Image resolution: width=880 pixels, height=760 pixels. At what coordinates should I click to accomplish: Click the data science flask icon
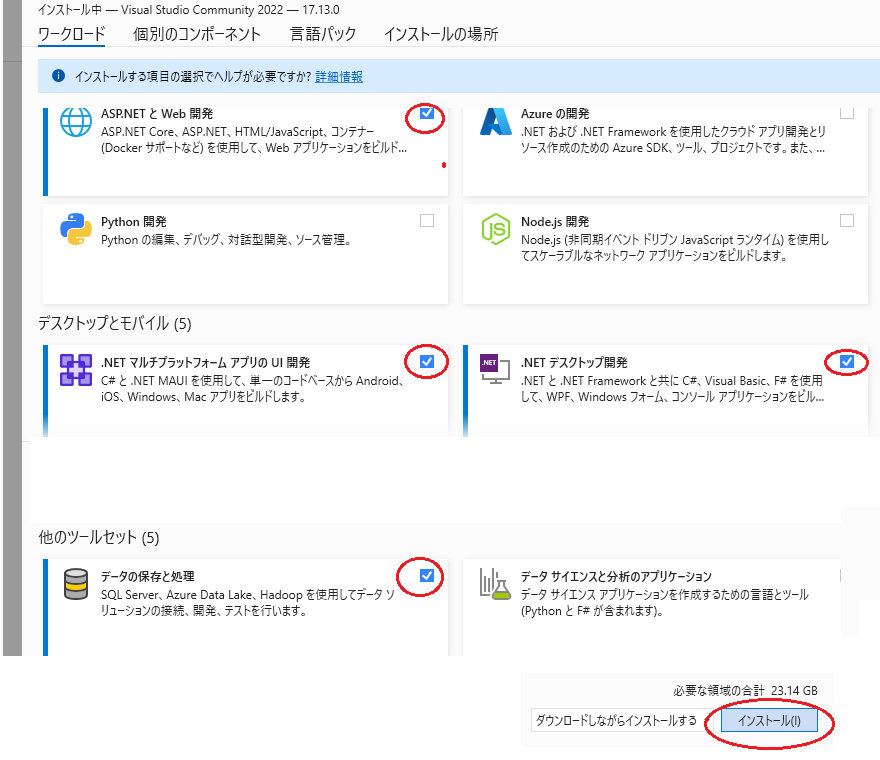click(x=496, y=584)
